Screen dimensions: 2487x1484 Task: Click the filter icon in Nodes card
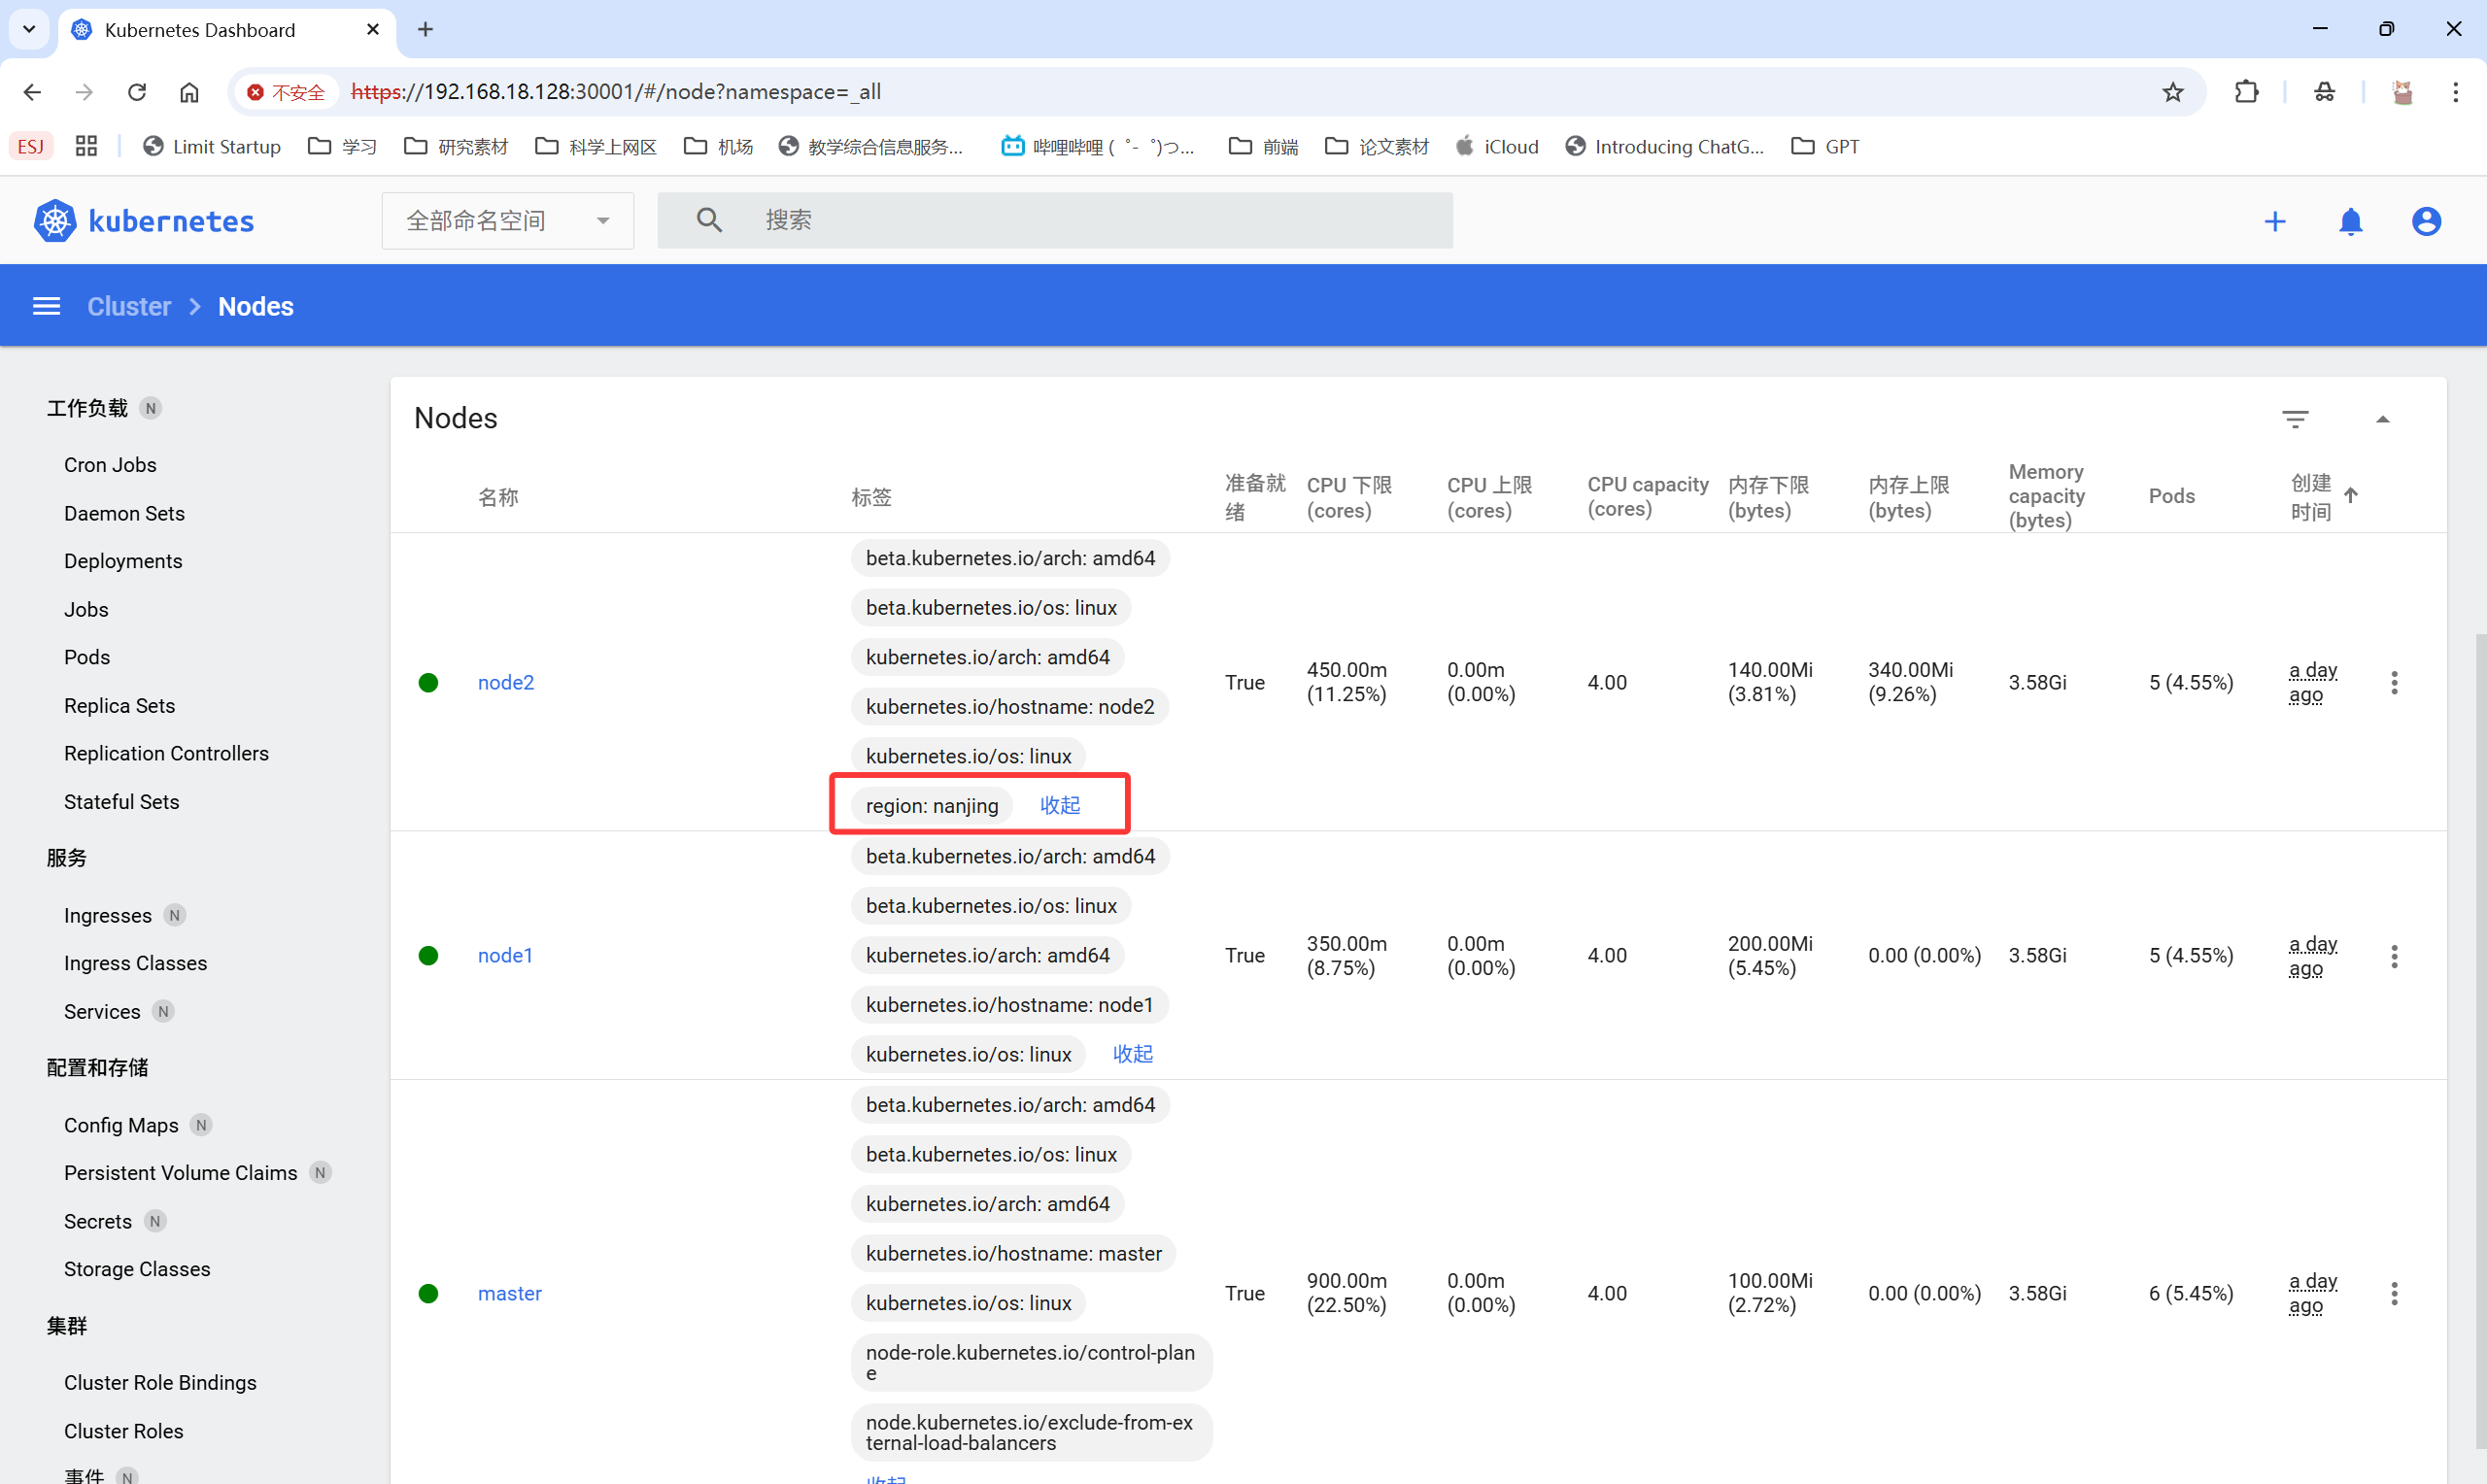pos(2295,419)
